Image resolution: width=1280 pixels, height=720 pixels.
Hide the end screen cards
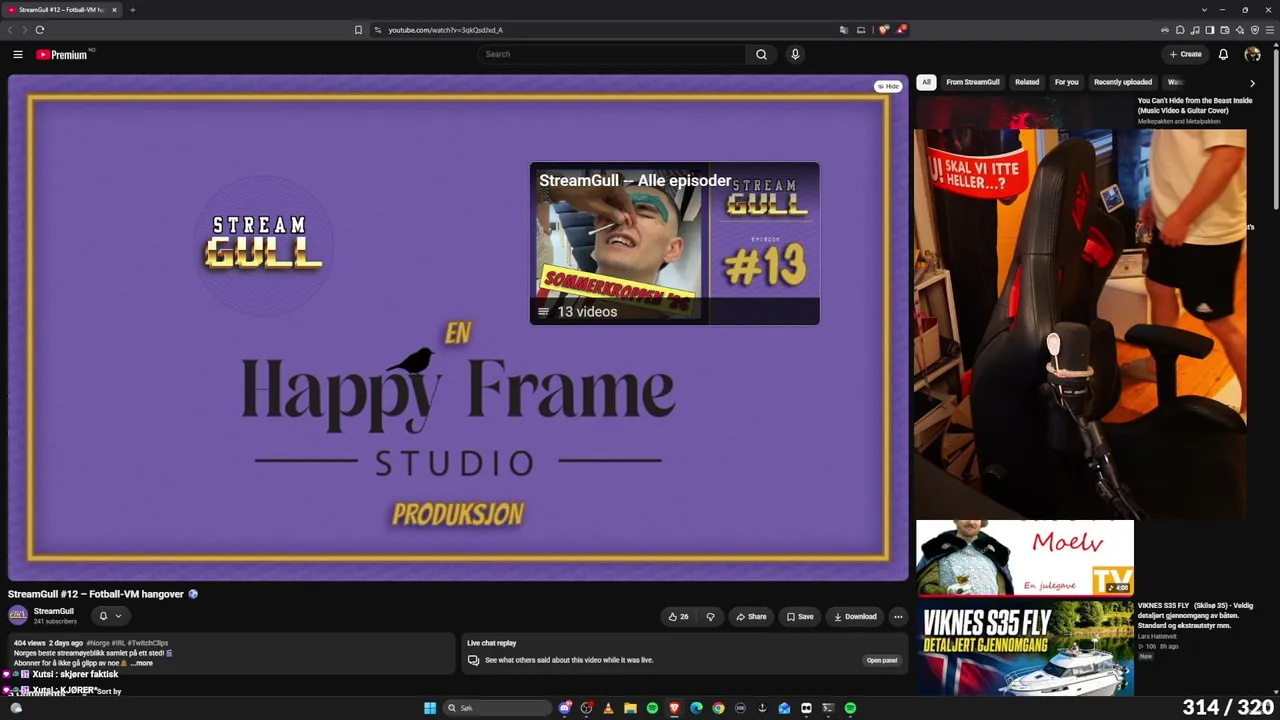click(x=888, y=87)
